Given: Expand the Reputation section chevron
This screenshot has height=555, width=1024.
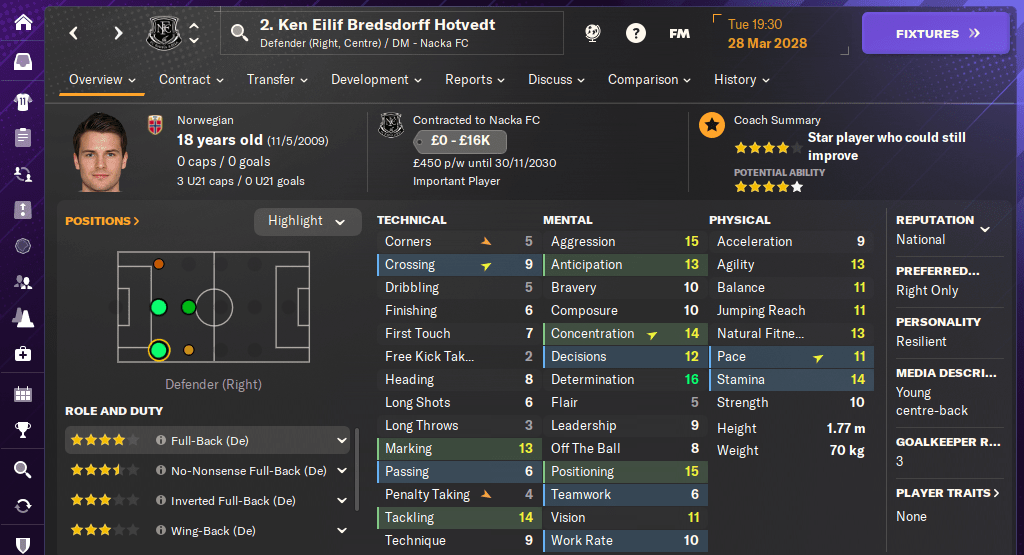Looking at the screenshot, I should pos(985,229).
